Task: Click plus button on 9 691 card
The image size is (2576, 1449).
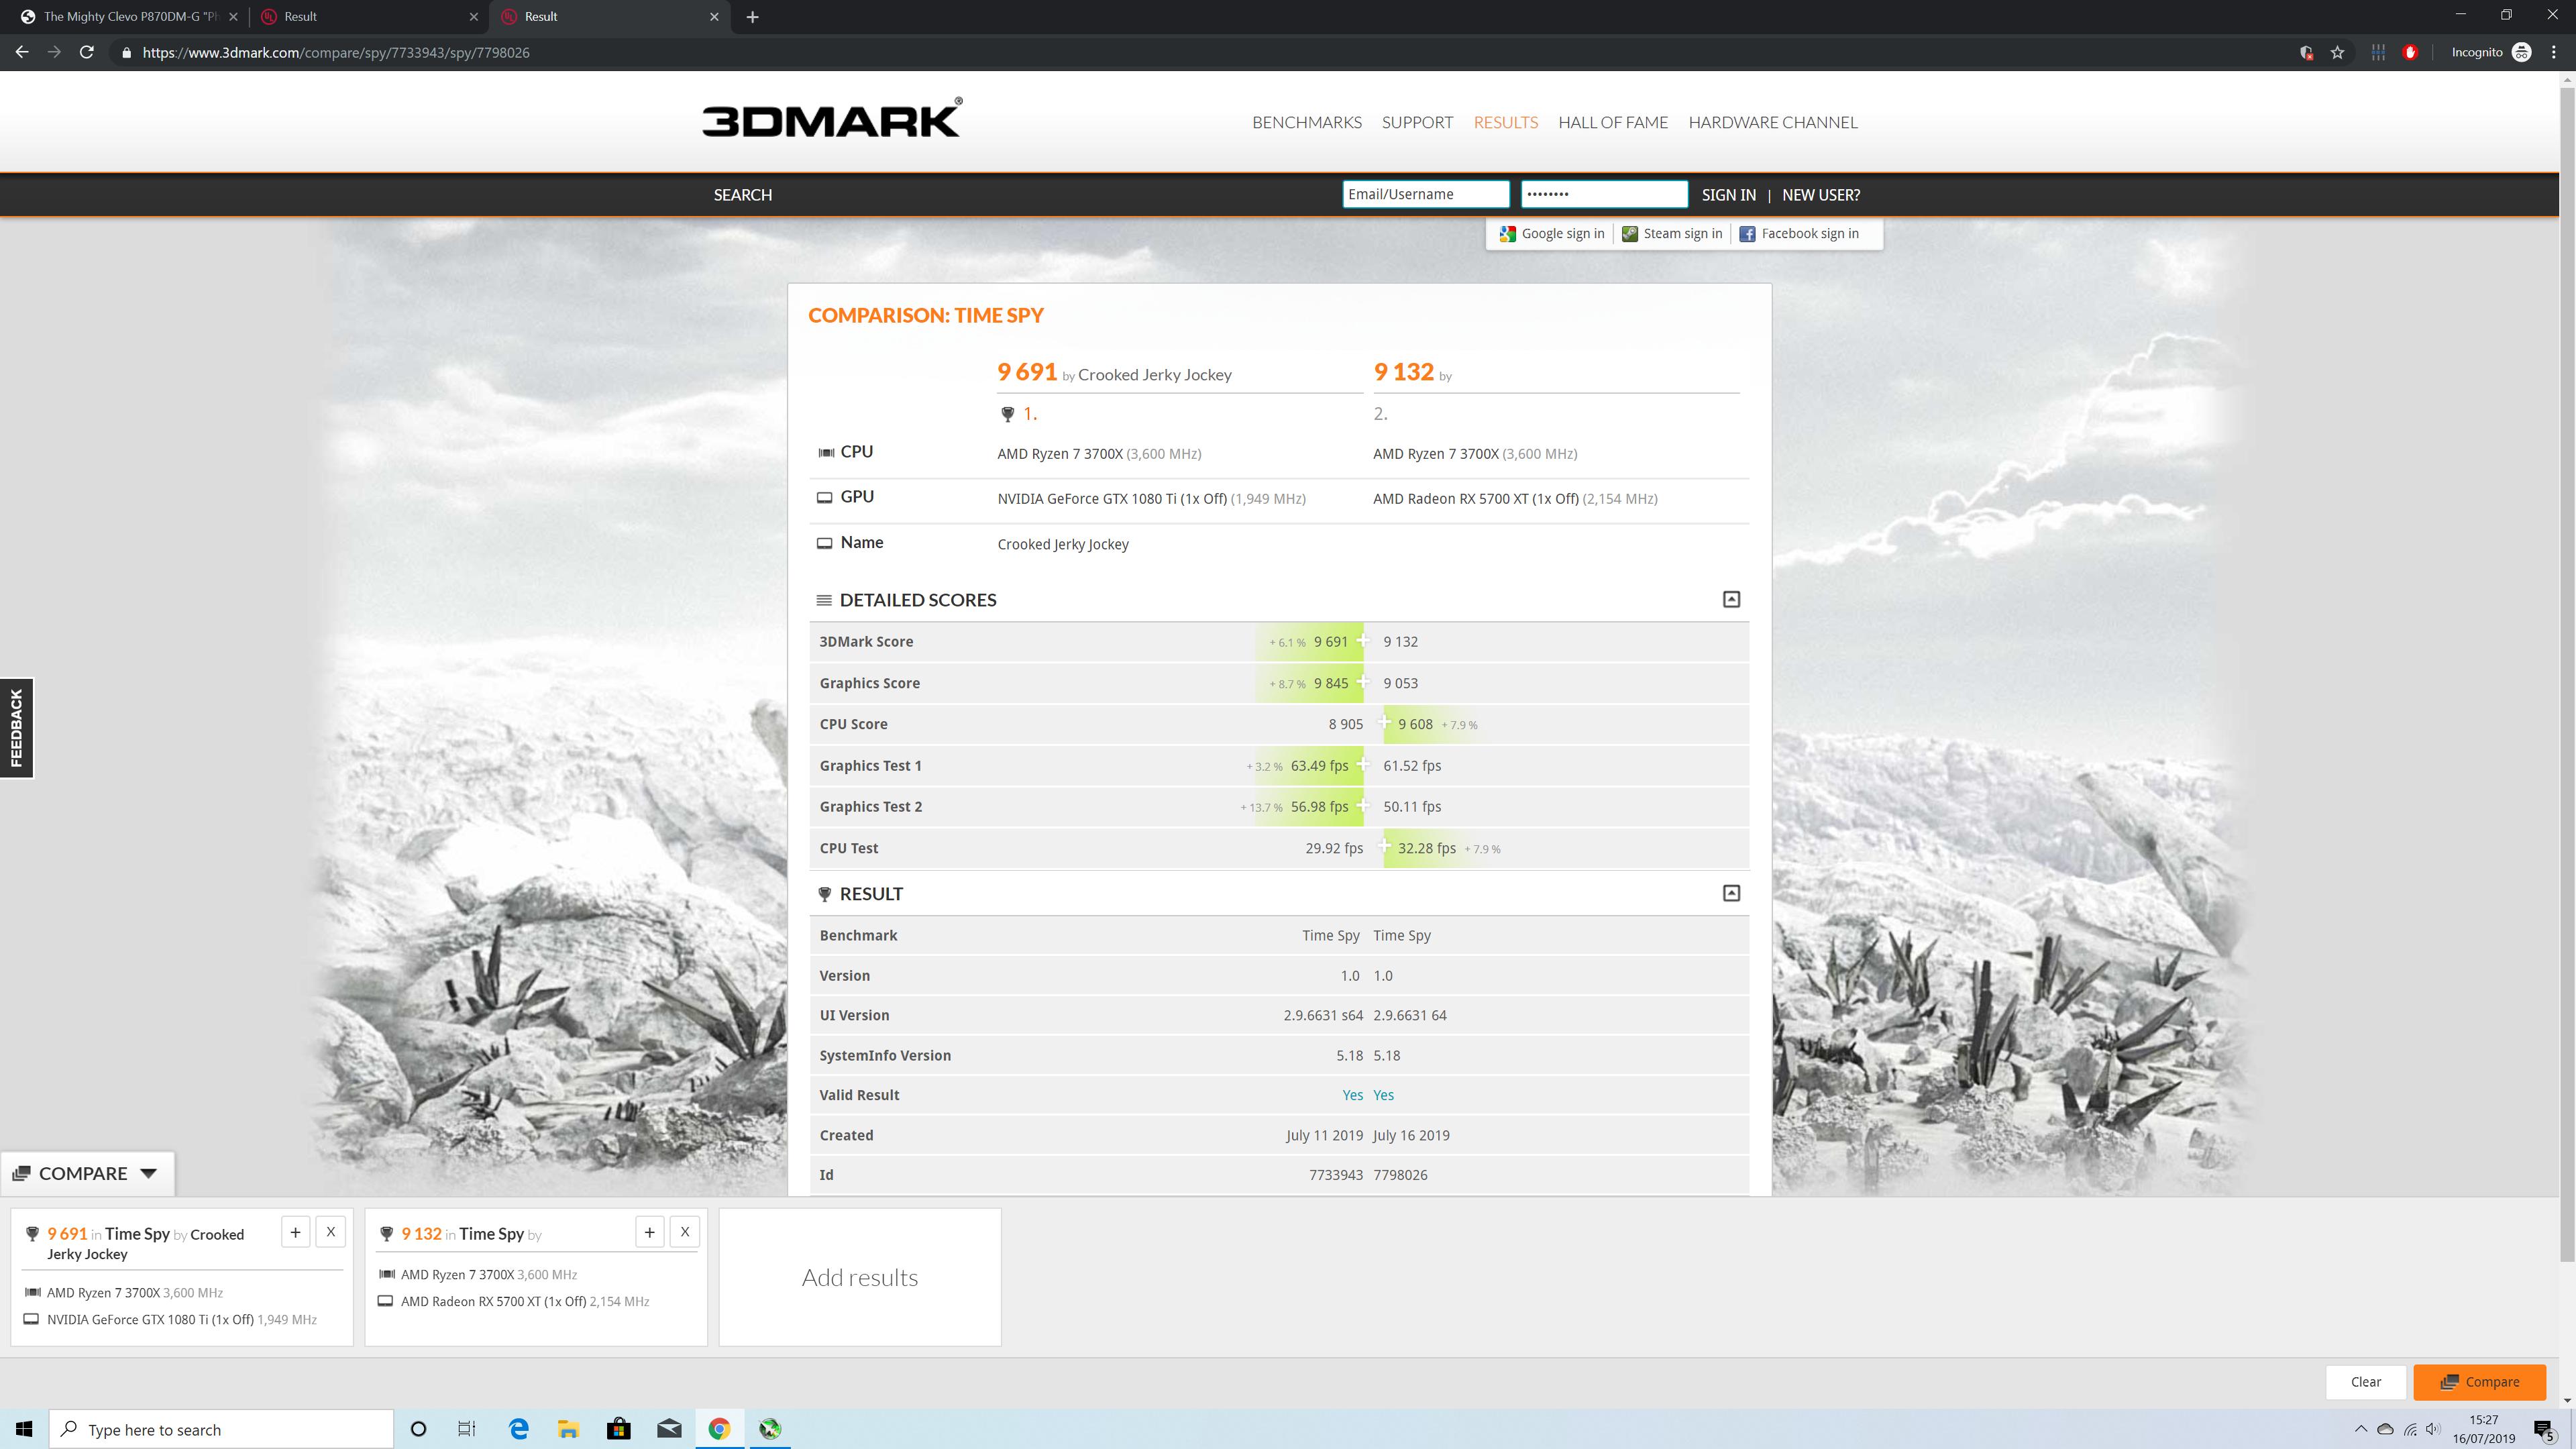Action: click(x=295, y=1232)
